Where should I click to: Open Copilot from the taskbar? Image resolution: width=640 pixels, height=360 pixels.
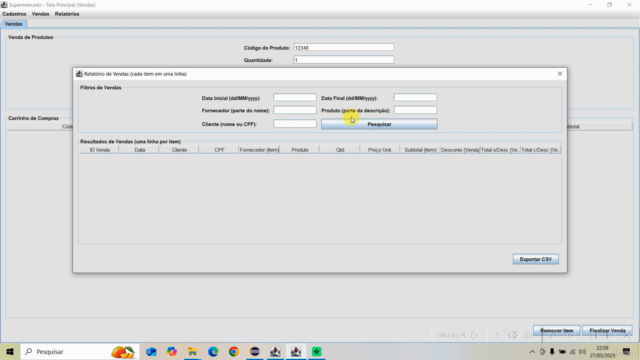click(x=172, y=351)
